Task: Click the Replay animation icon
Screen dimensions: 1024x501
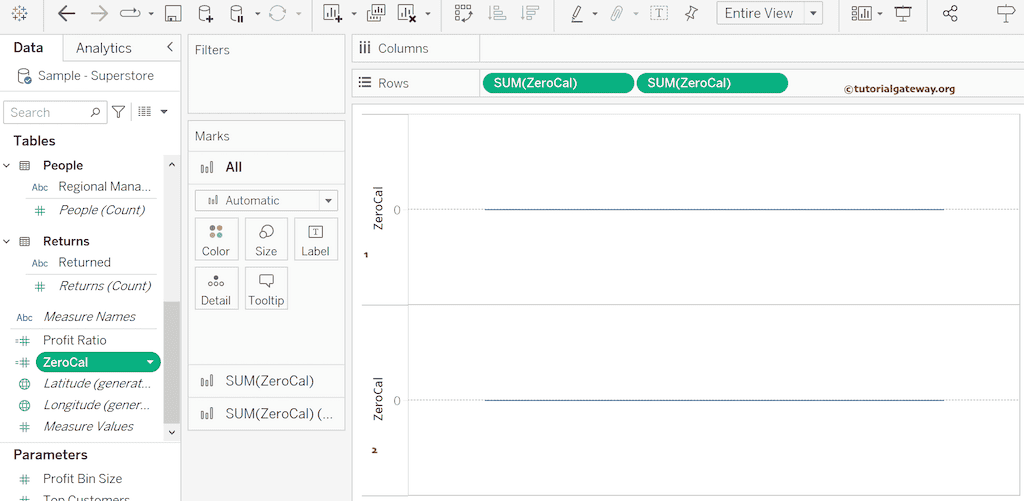Action: coord(131,13)
